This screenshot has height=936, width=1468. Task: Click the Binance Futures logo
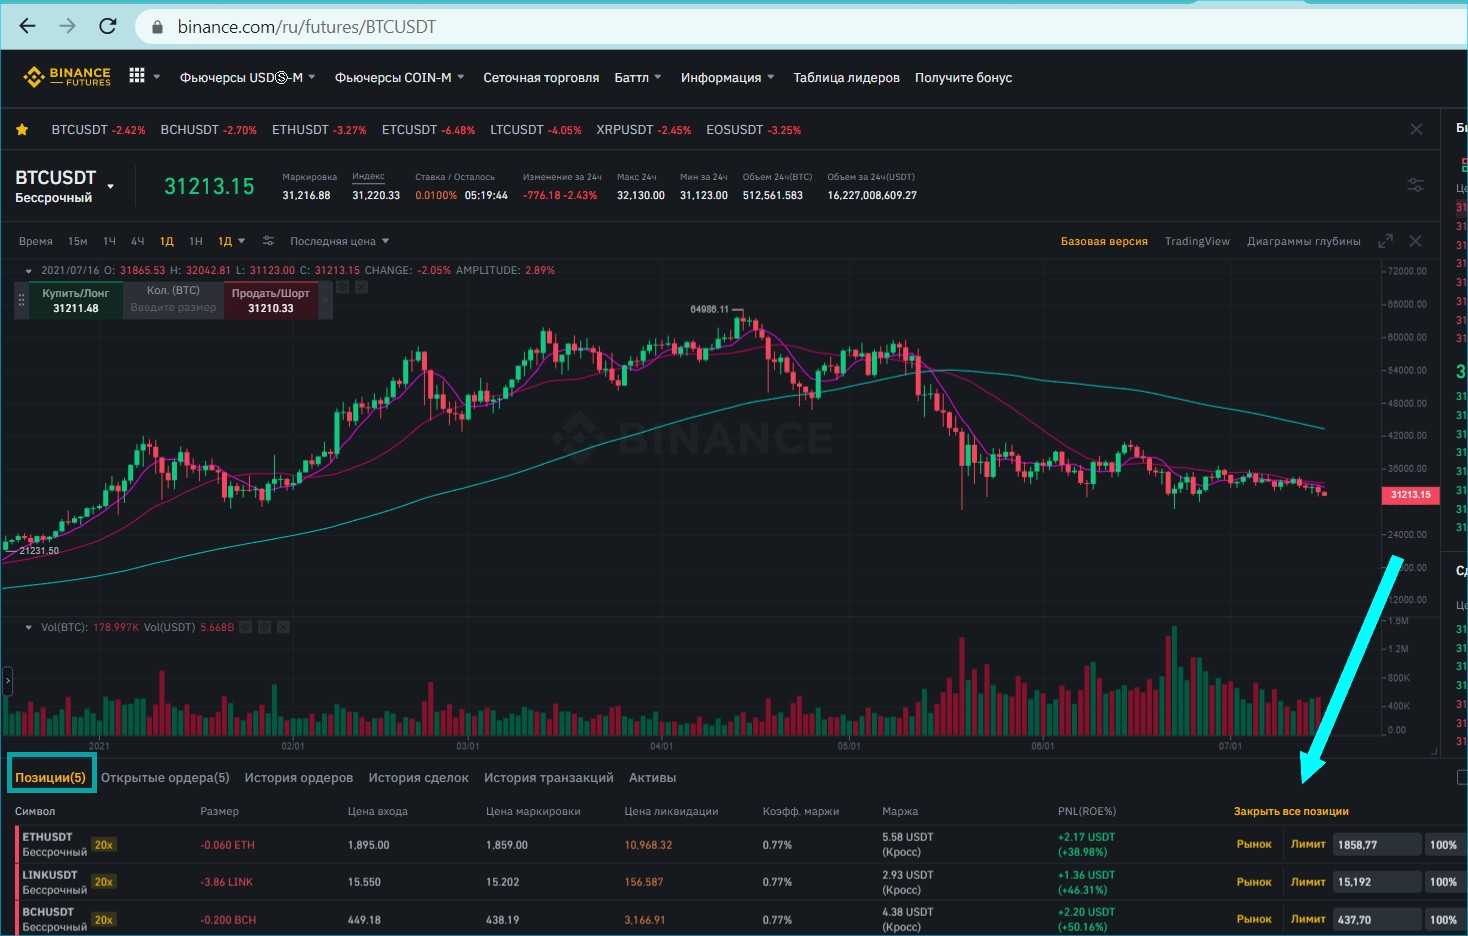pos(68,77)
